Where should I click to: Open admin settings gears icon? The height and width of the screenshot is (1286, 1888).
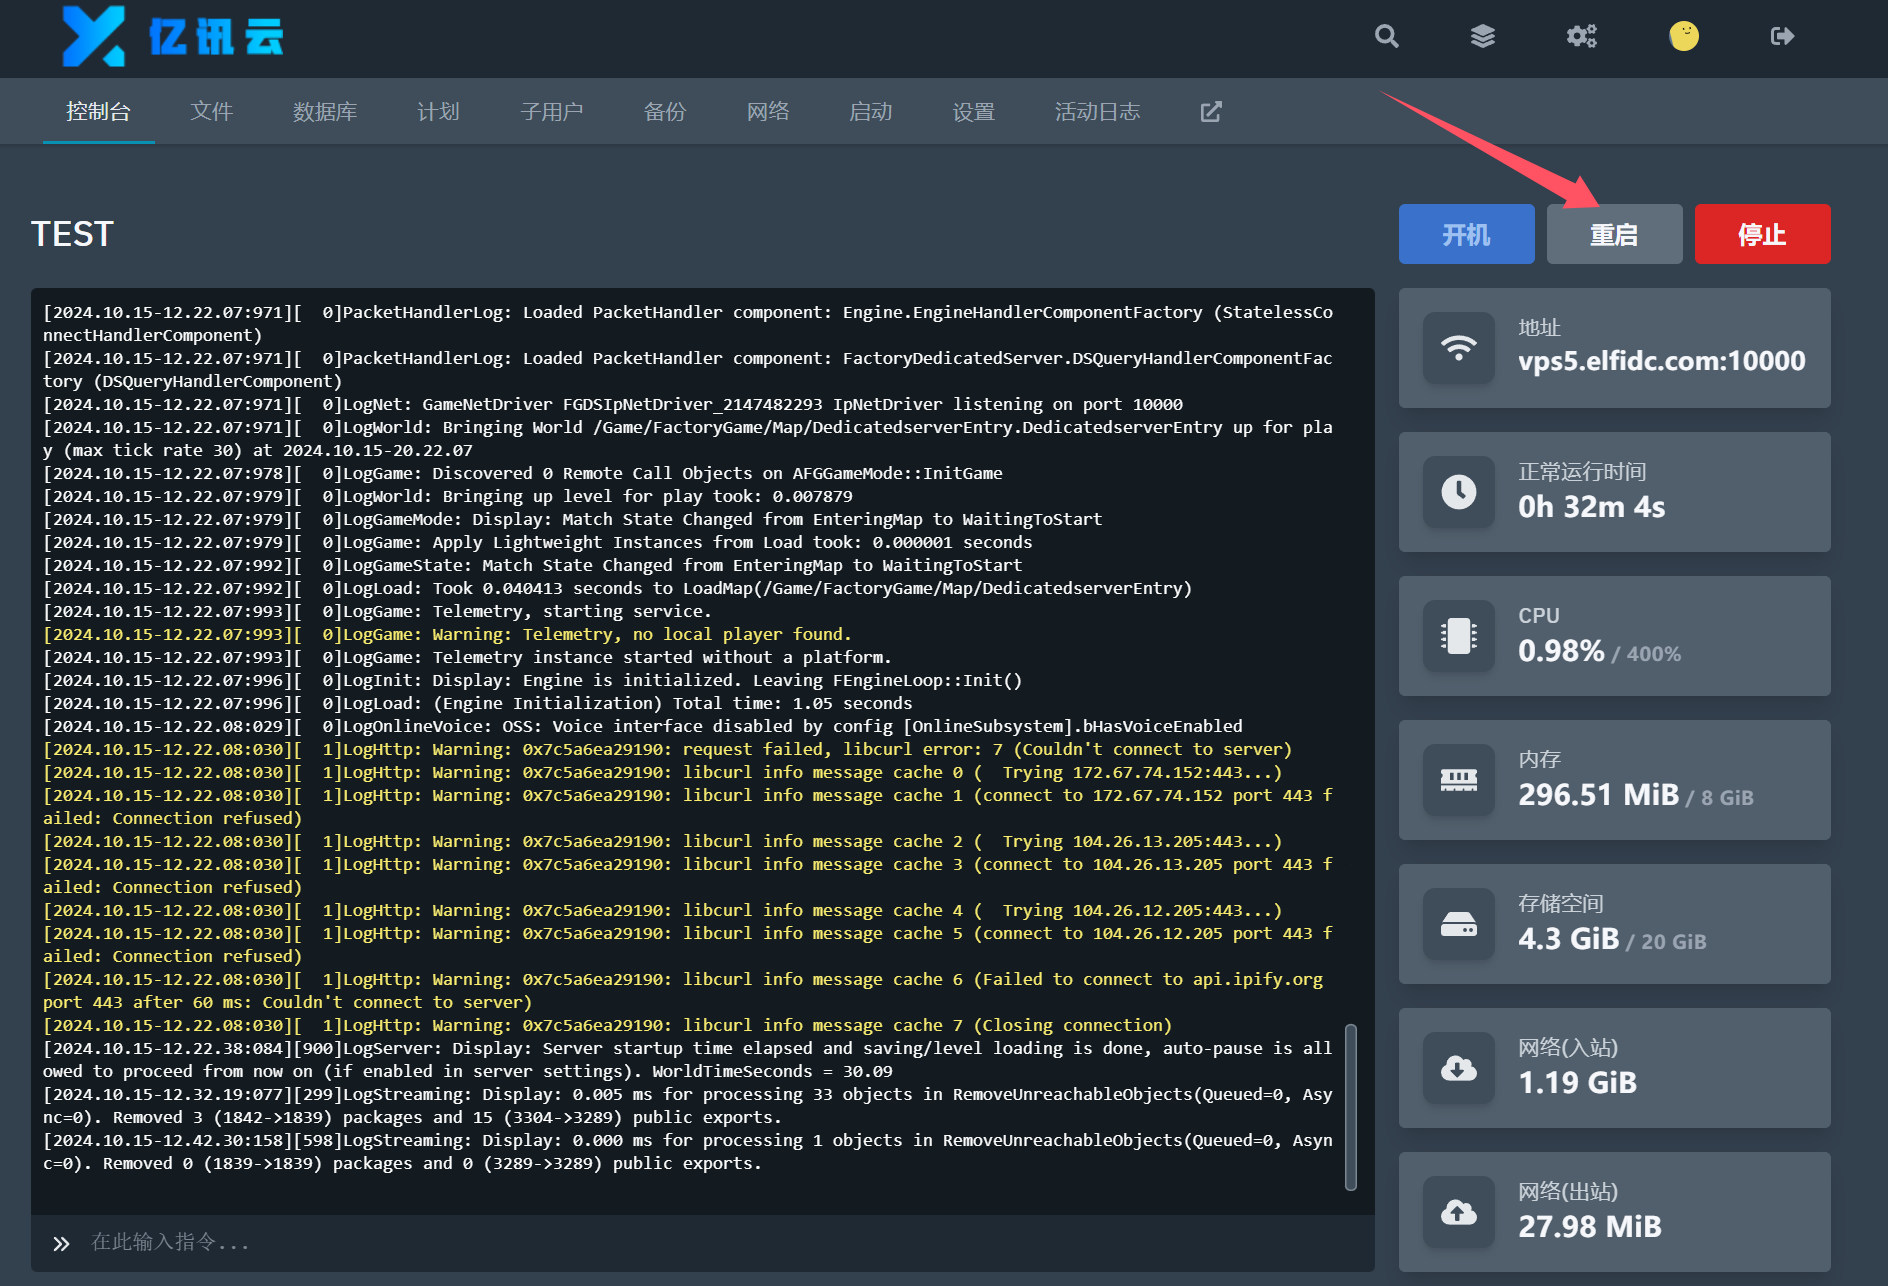[1581, 37]
